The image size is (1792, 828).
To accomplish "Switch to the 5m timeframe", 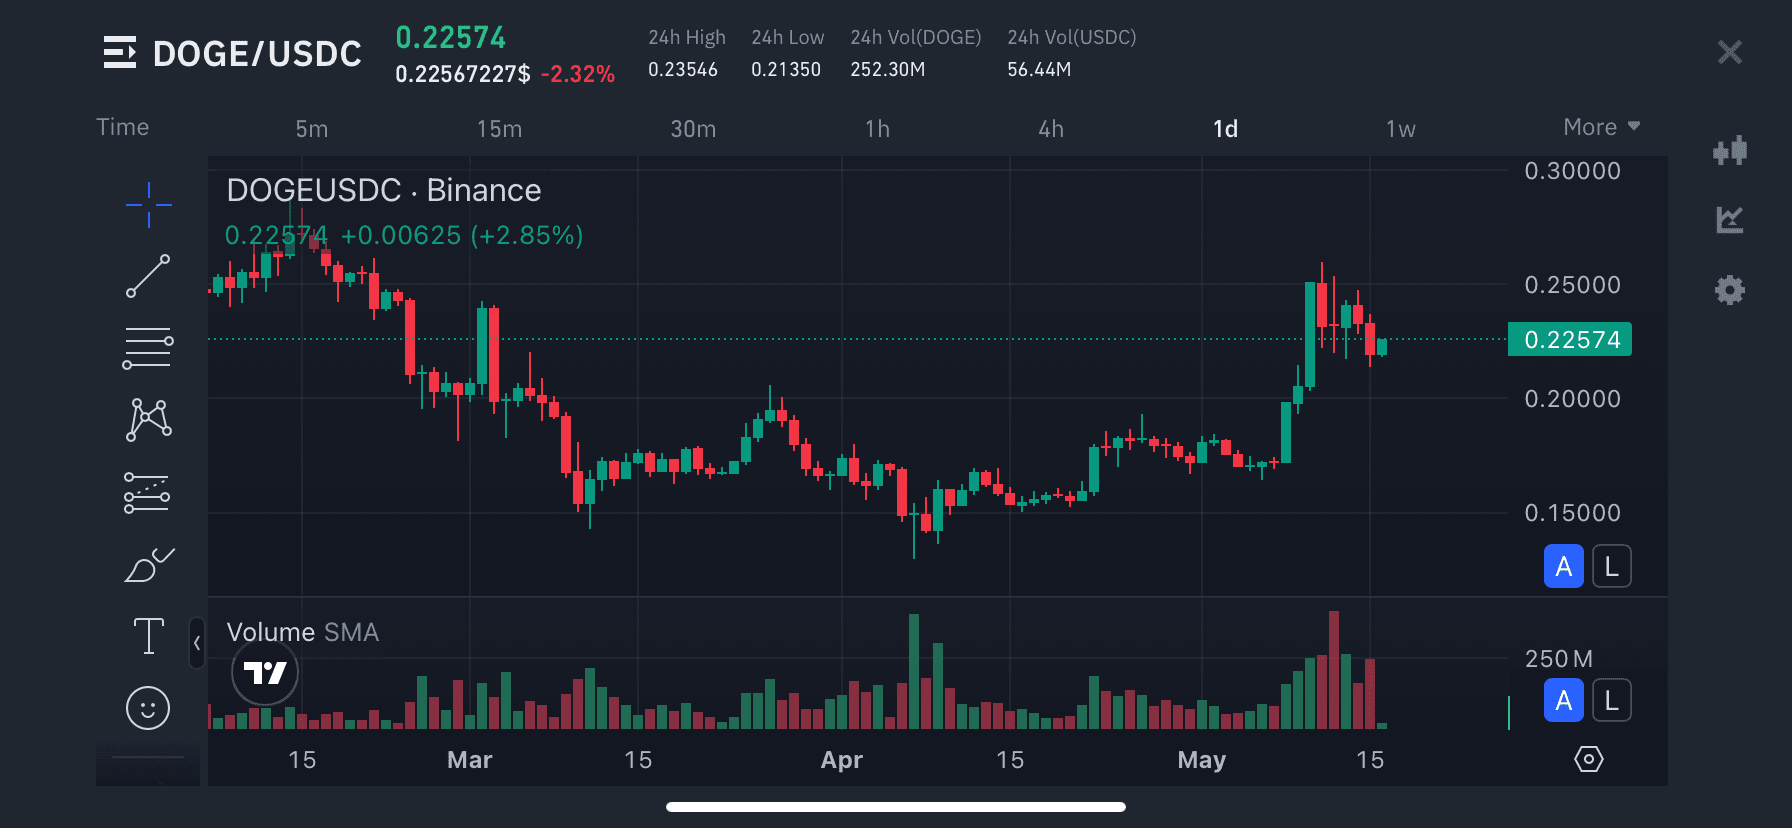I will [311, 129].
